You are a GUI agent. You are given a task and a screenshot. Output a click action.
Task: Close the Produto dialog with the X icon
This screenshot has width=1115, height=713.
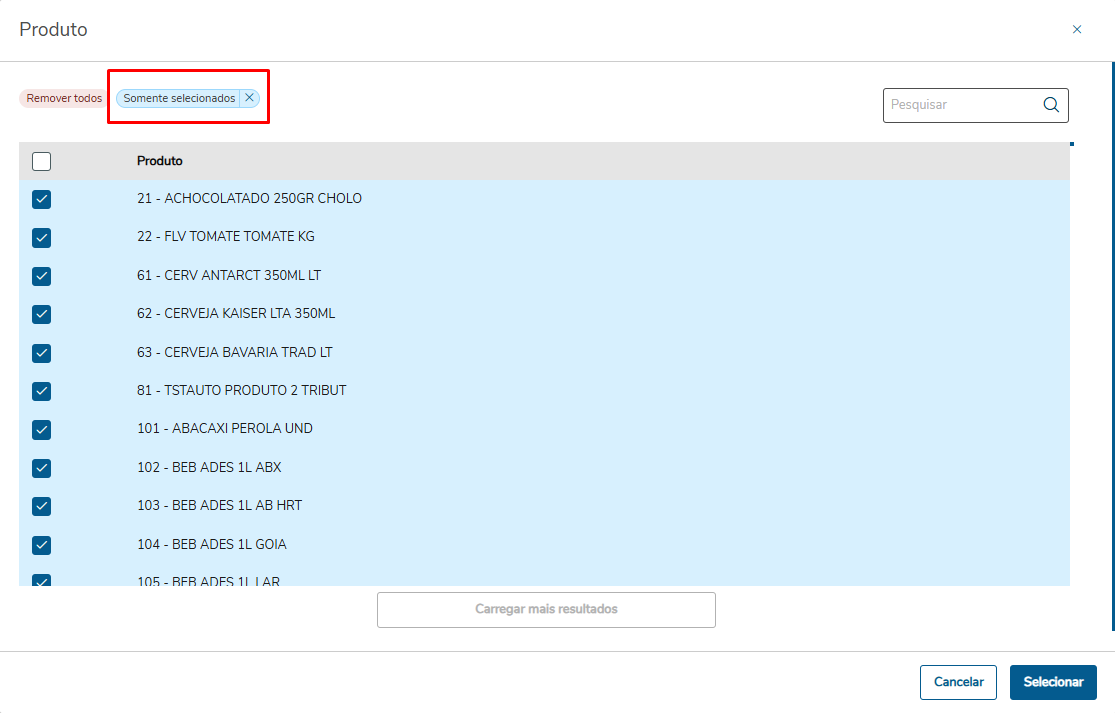[1077, 29]
